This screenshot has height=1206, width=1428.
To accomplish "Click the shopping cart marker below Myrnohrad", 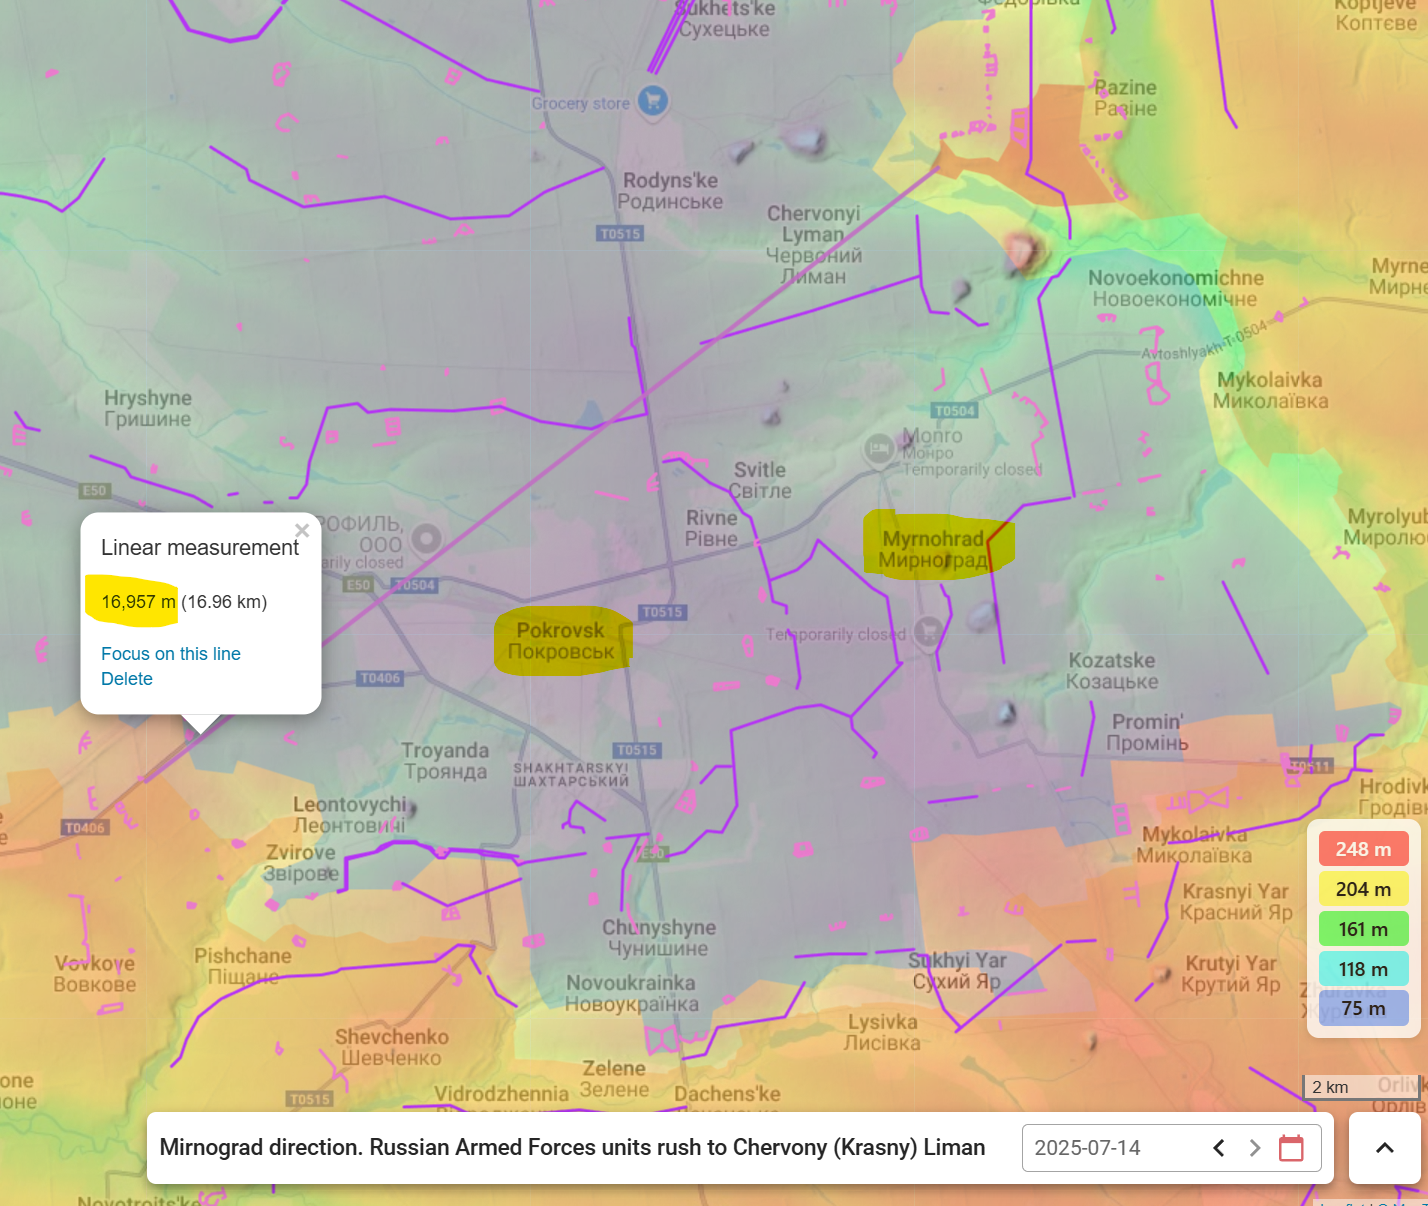I will click(928, 631).
